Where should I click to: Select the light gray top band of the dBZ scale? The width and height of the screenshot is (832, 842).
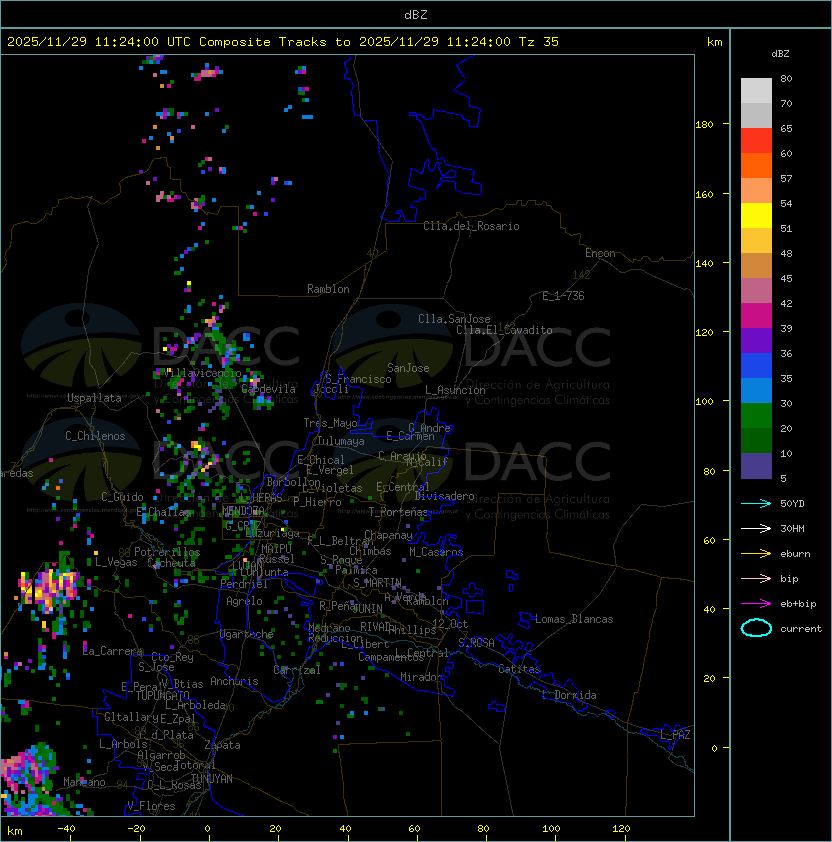pos(756,90)
